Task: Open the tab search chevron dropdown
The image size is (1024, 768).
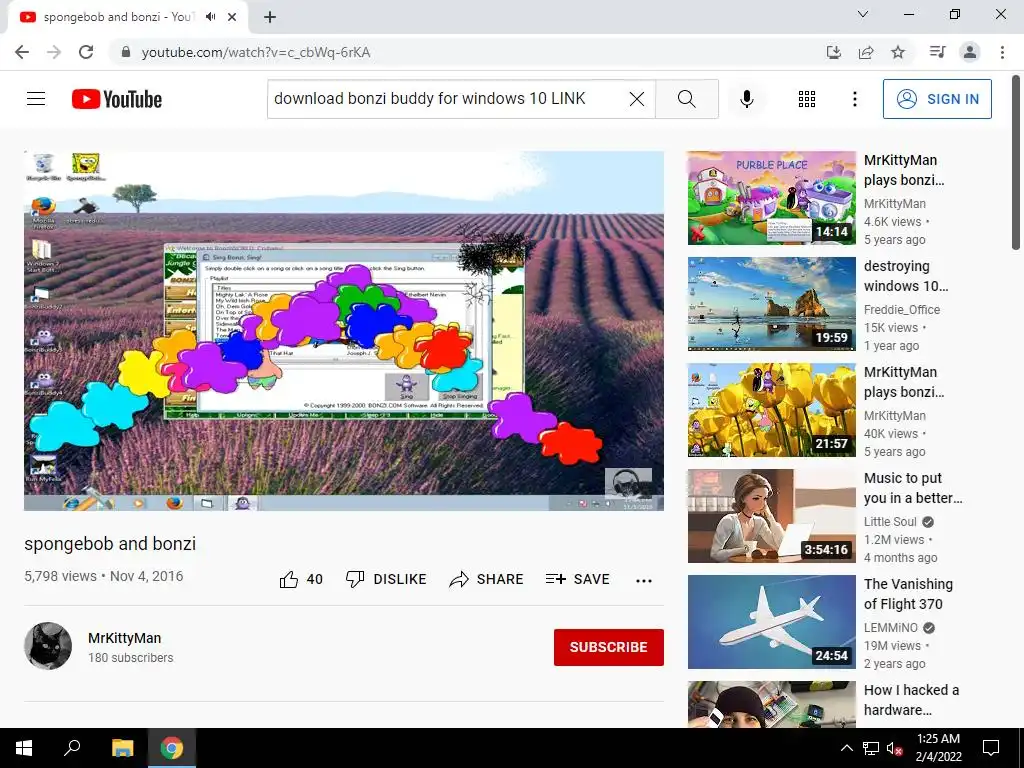Action: [863, 14]
